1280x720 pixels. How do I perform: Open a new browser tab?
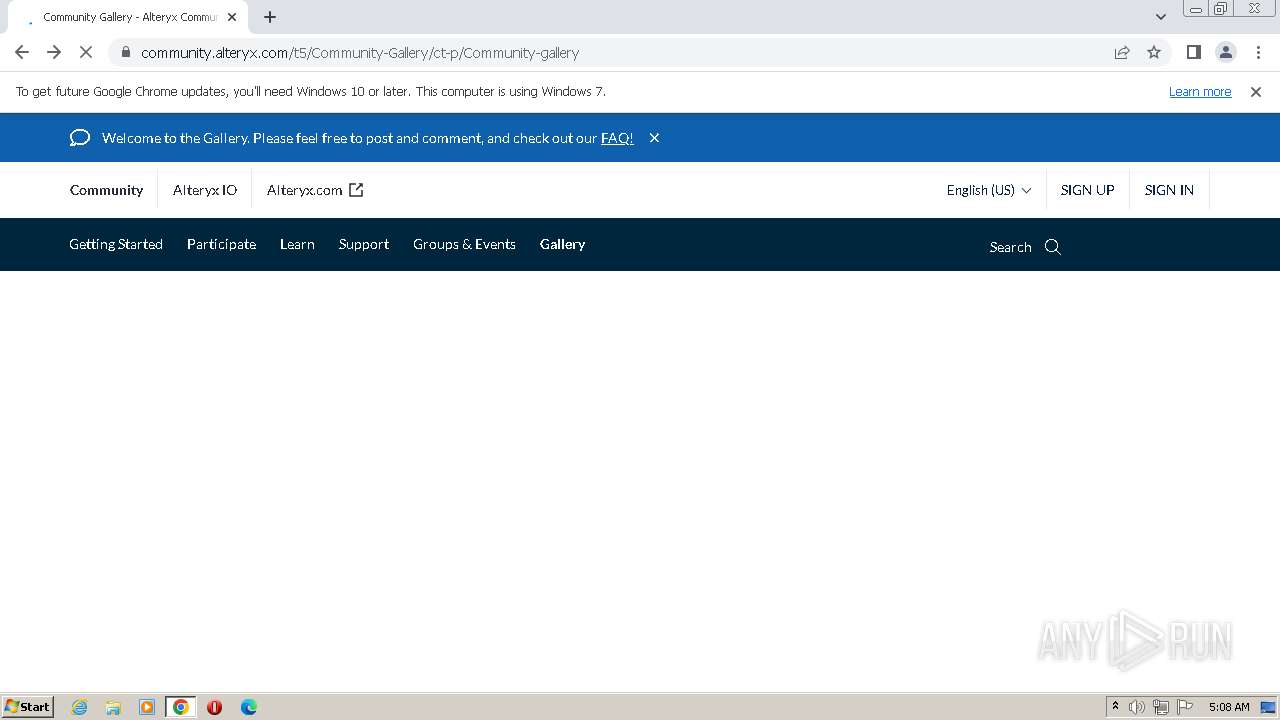(270, 17)
